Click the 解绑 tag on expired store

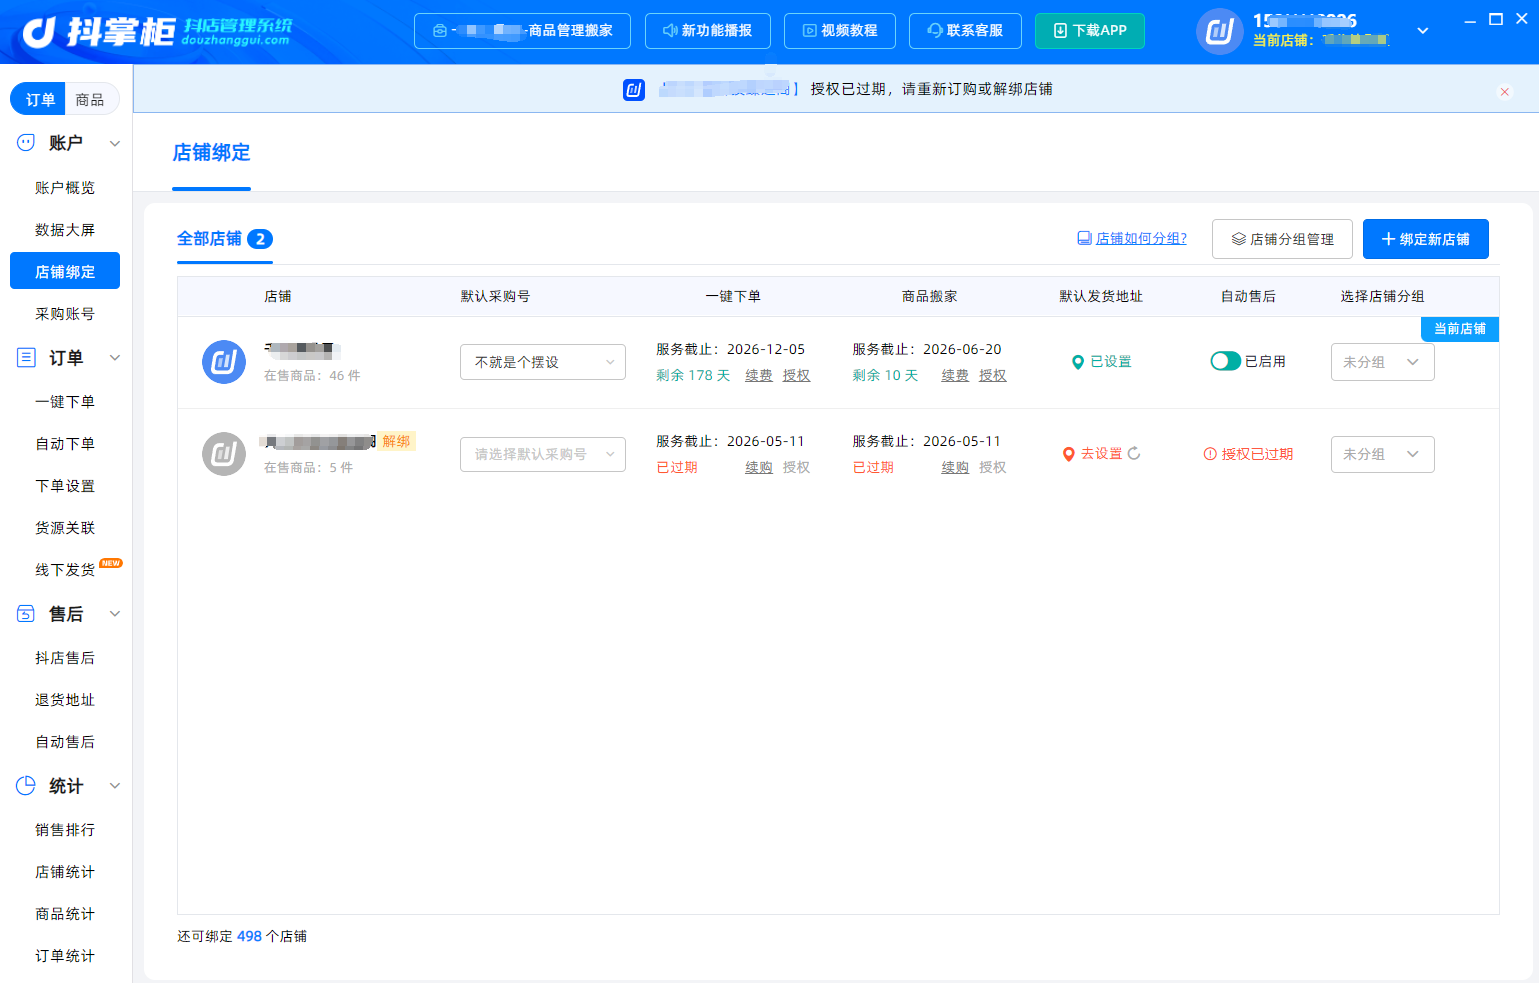[x=396, y=441]
